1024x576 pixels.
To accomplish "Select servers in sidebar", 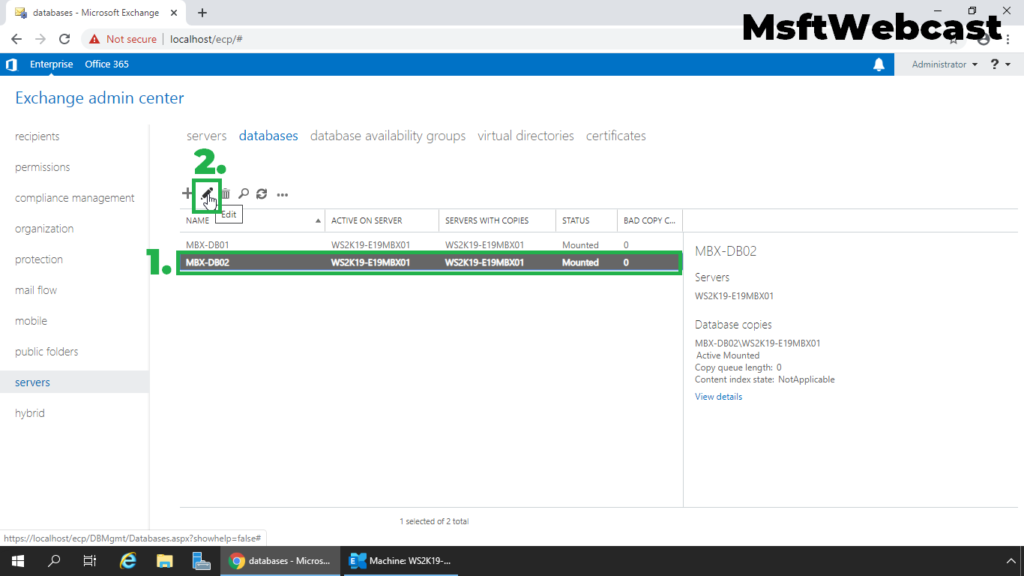I will (74, 382).
